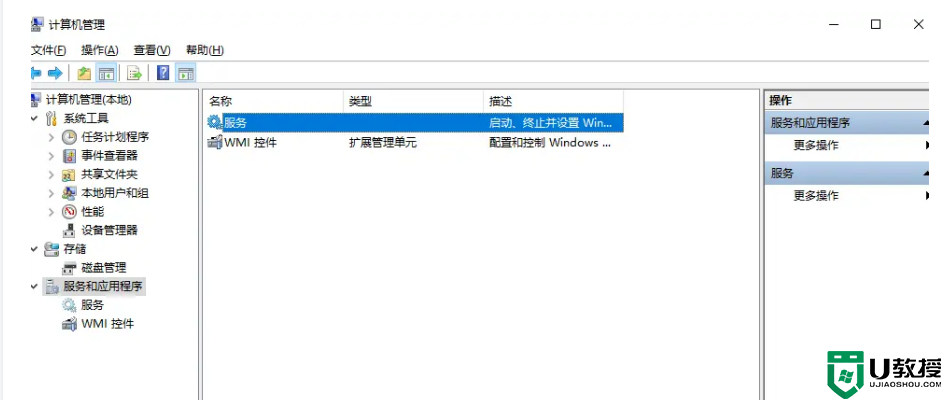This screenshot has width=944, height=400.
Task: Click the 设备管理器 icon in tree
Action: [x=70, y=230]
